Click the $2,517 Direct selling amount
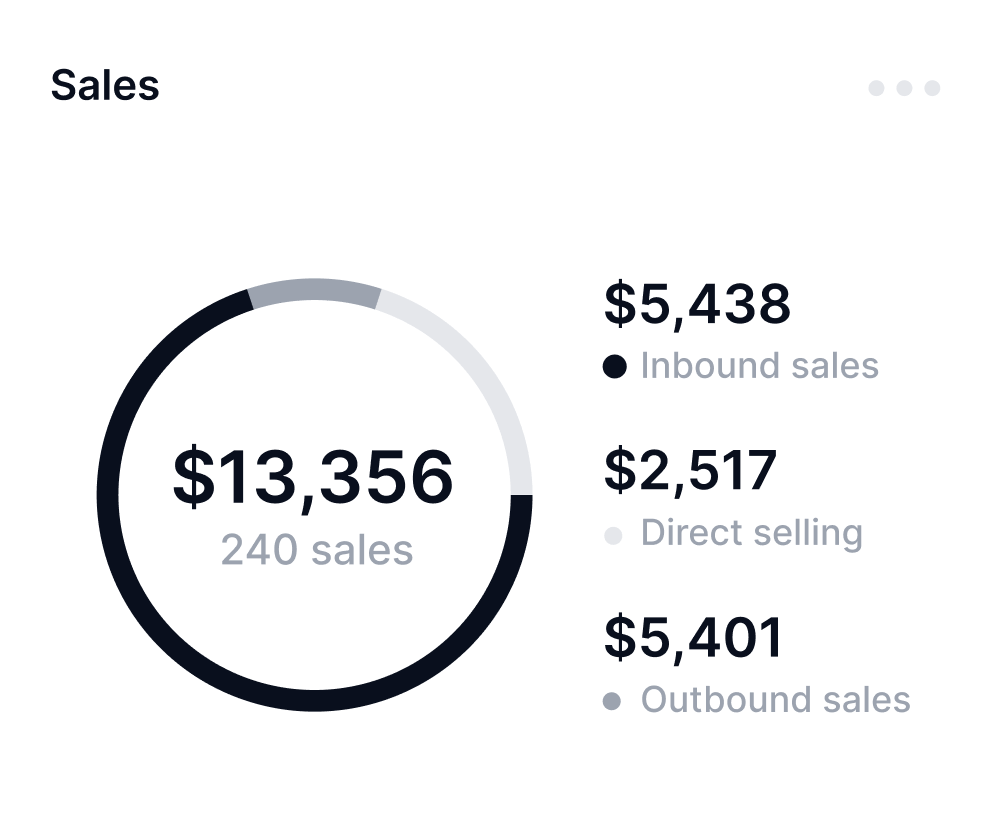The image size is (990, 816). tap(691, 471)
